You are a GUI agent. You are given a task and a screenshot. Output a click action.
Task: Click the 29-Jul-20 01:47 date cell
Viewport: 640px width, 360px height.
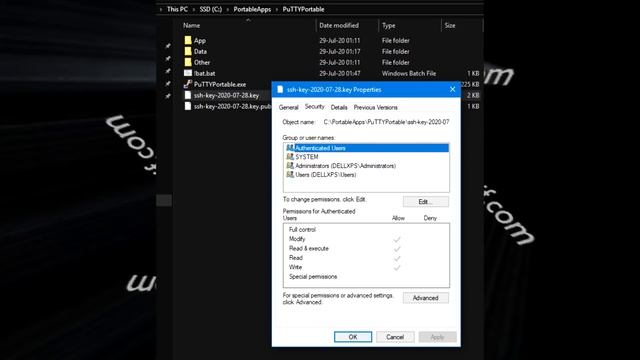click(x=340, y=73)
